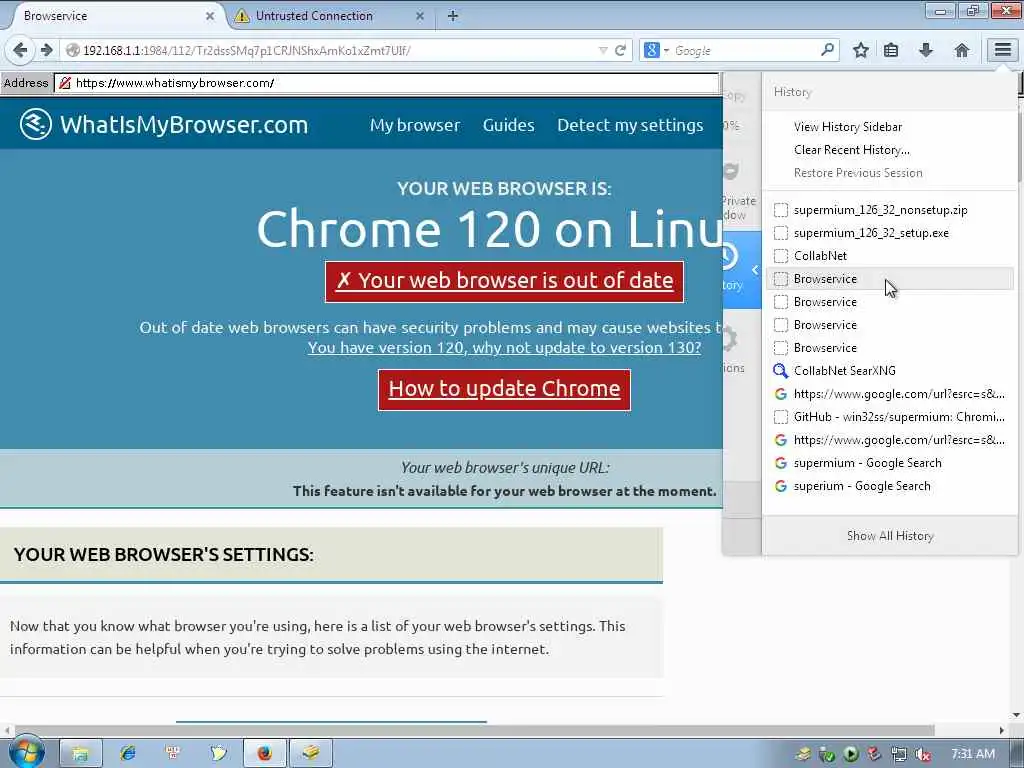The width and height of the screenshot is (1024, 768).
Task: Click the scroll down arrow
Action: click(x=1016, y=716)
